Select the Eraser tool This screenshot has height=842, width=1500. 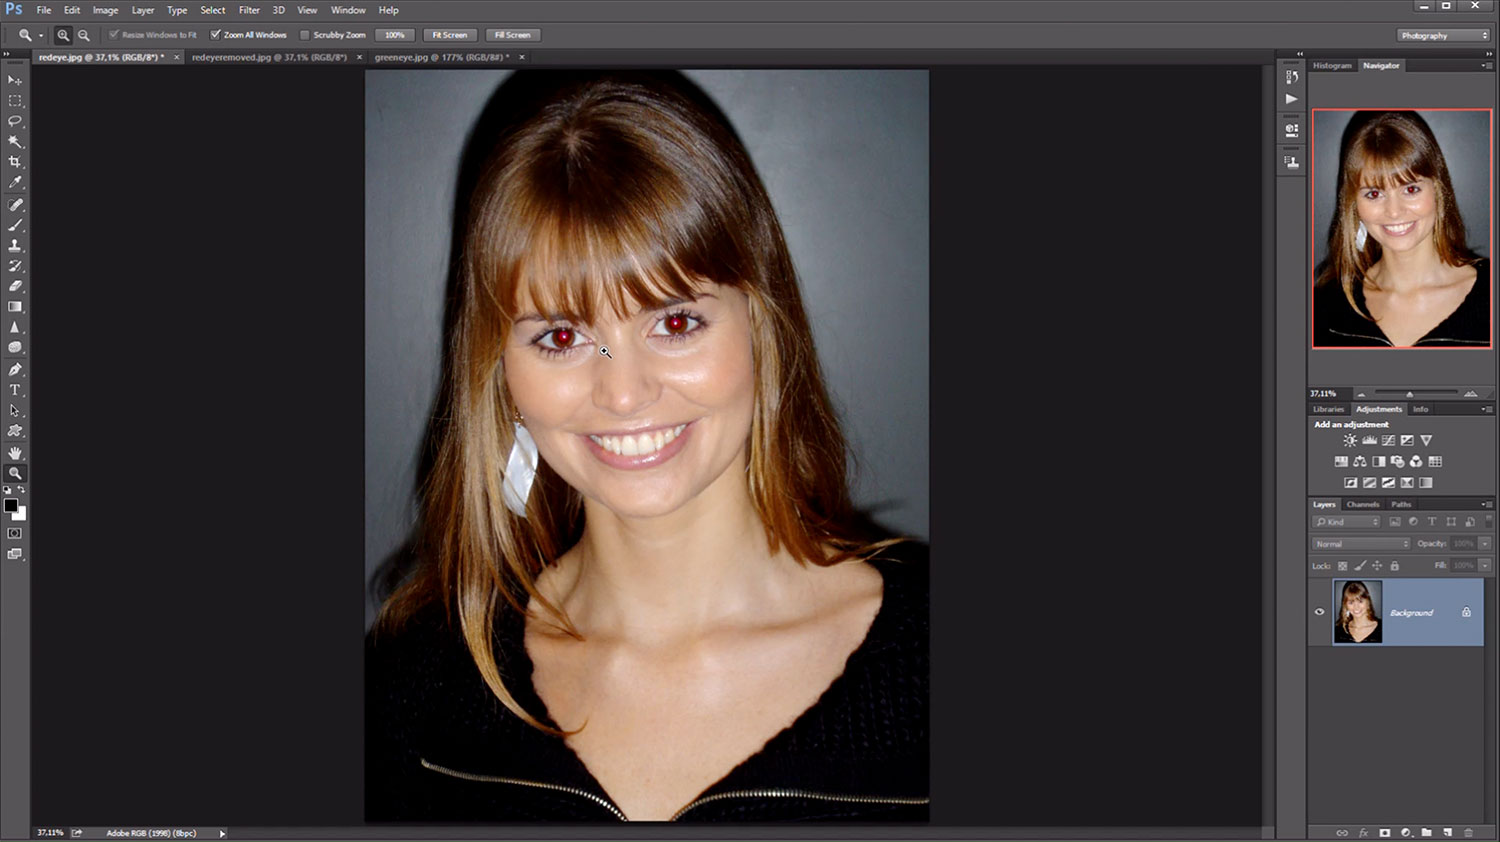click(15, 287)
